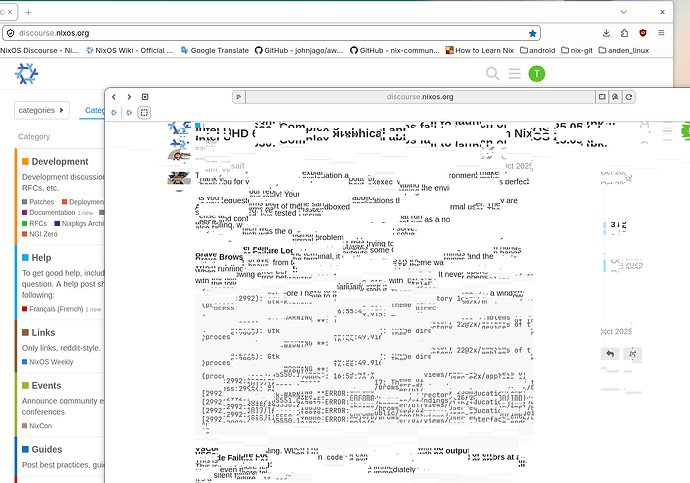Click second icon right of front URL
690x483 pixels.
coord(615,97)
